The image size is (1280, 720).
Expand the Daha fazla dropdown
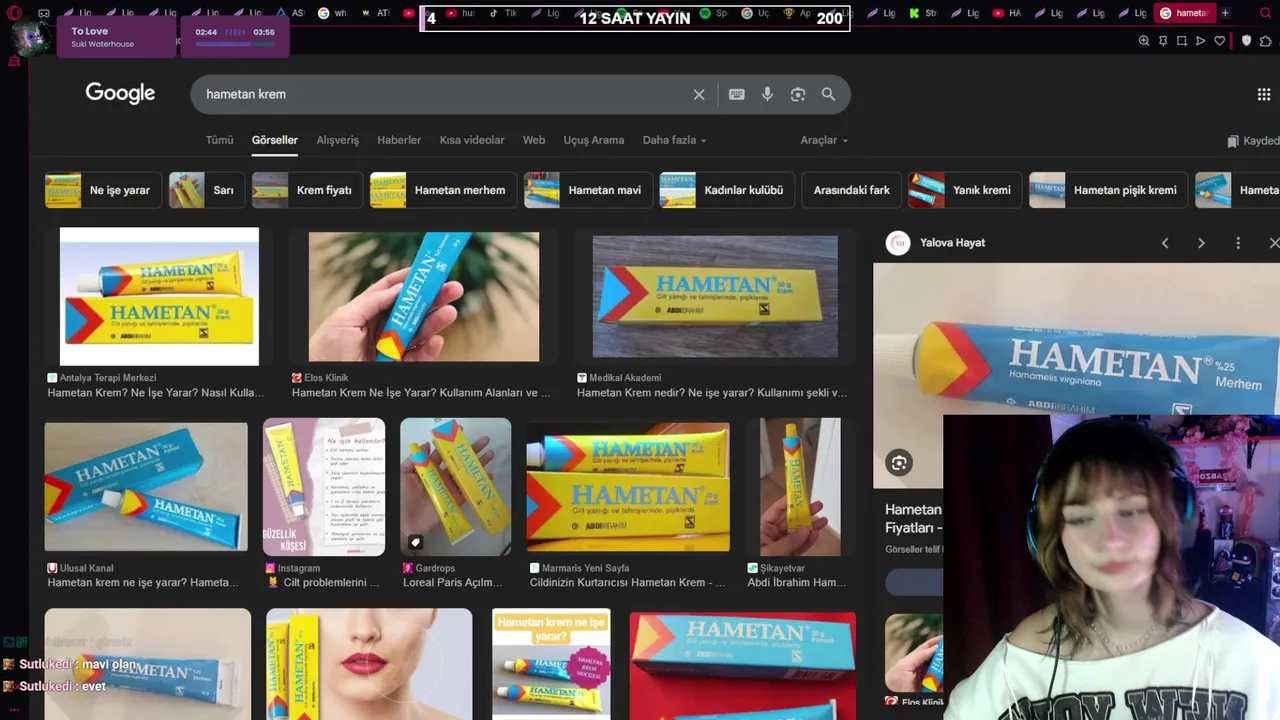(674, 140)
